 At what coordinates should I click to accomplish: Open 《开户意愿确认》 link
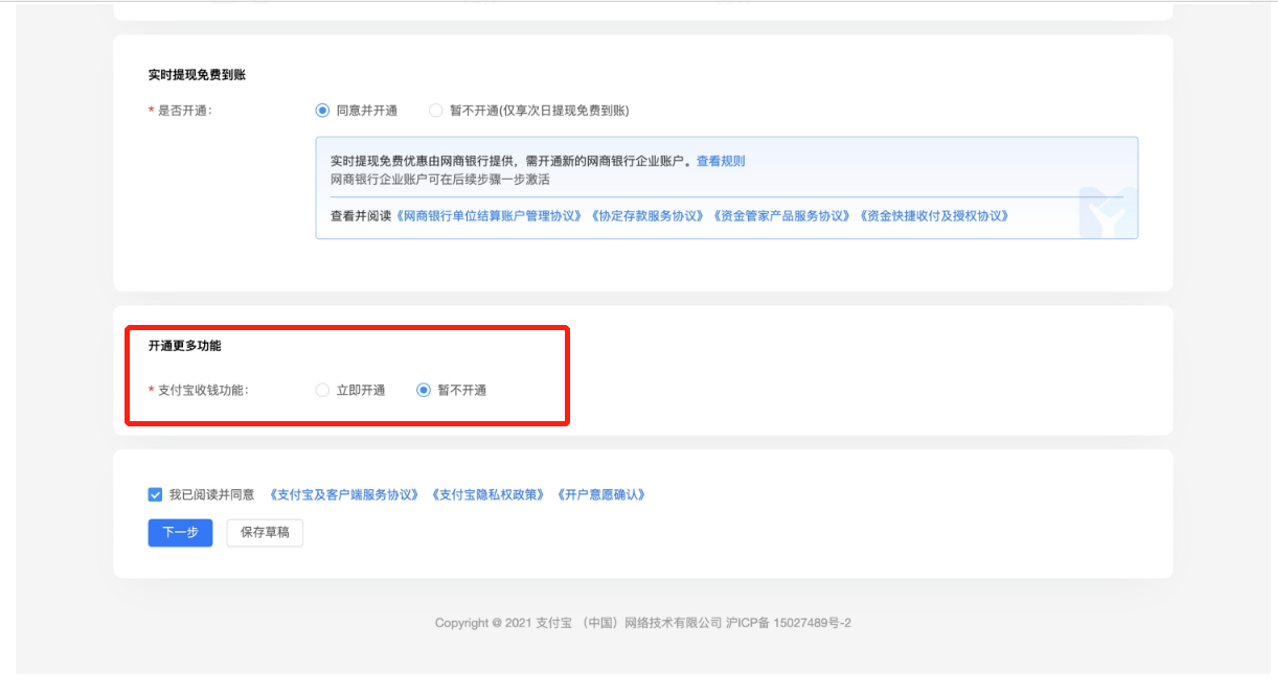click(601, 494)
